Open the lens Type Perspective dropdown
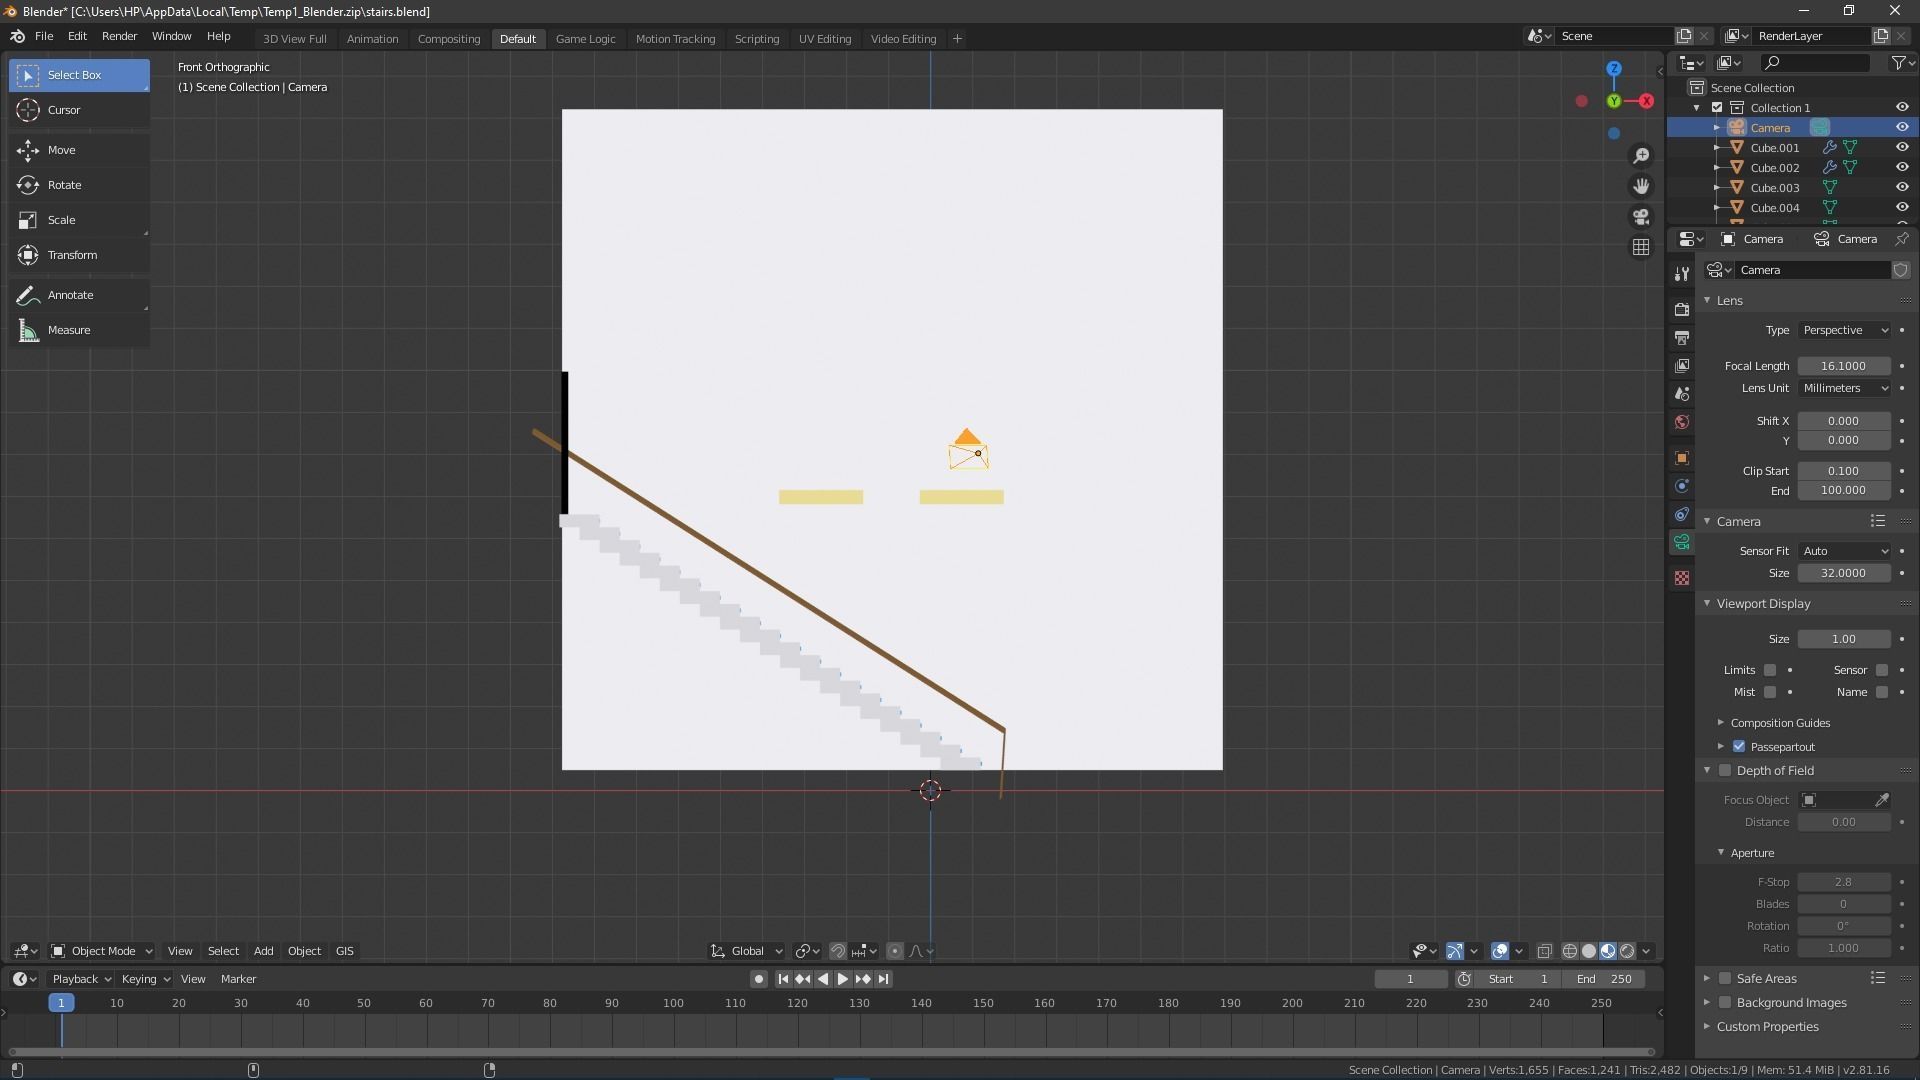The image size is (1920, 1080). [x=1845, y=330]
